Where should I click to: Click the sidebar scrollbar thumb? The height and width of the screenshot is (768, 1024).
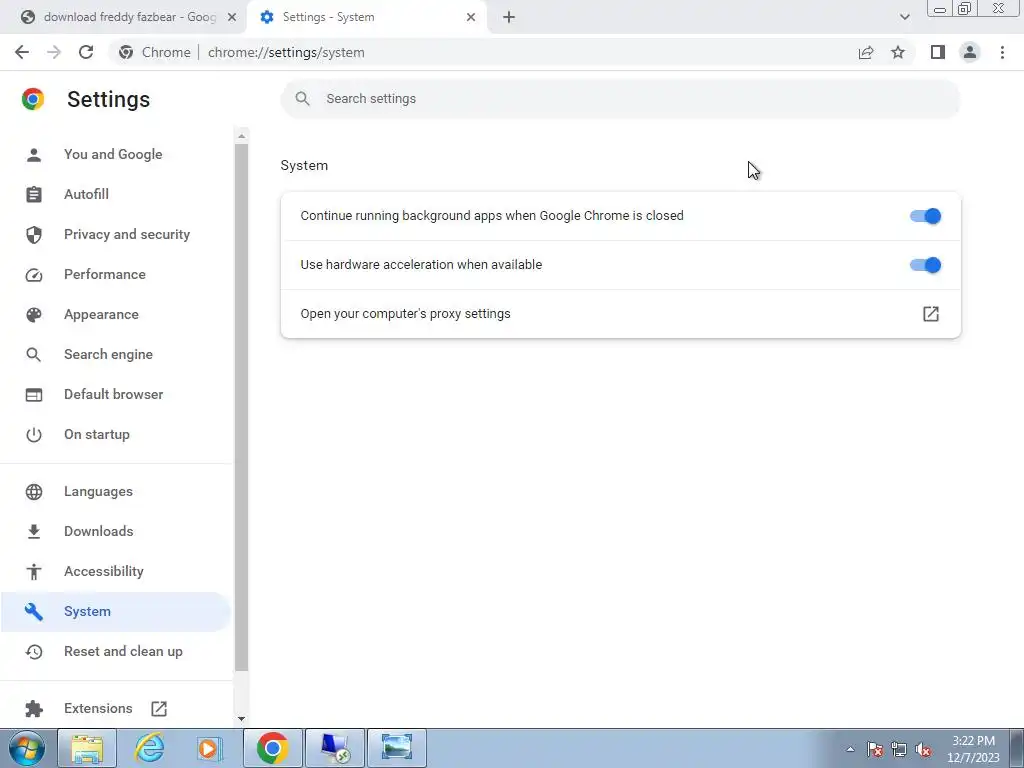click(242, 408)
